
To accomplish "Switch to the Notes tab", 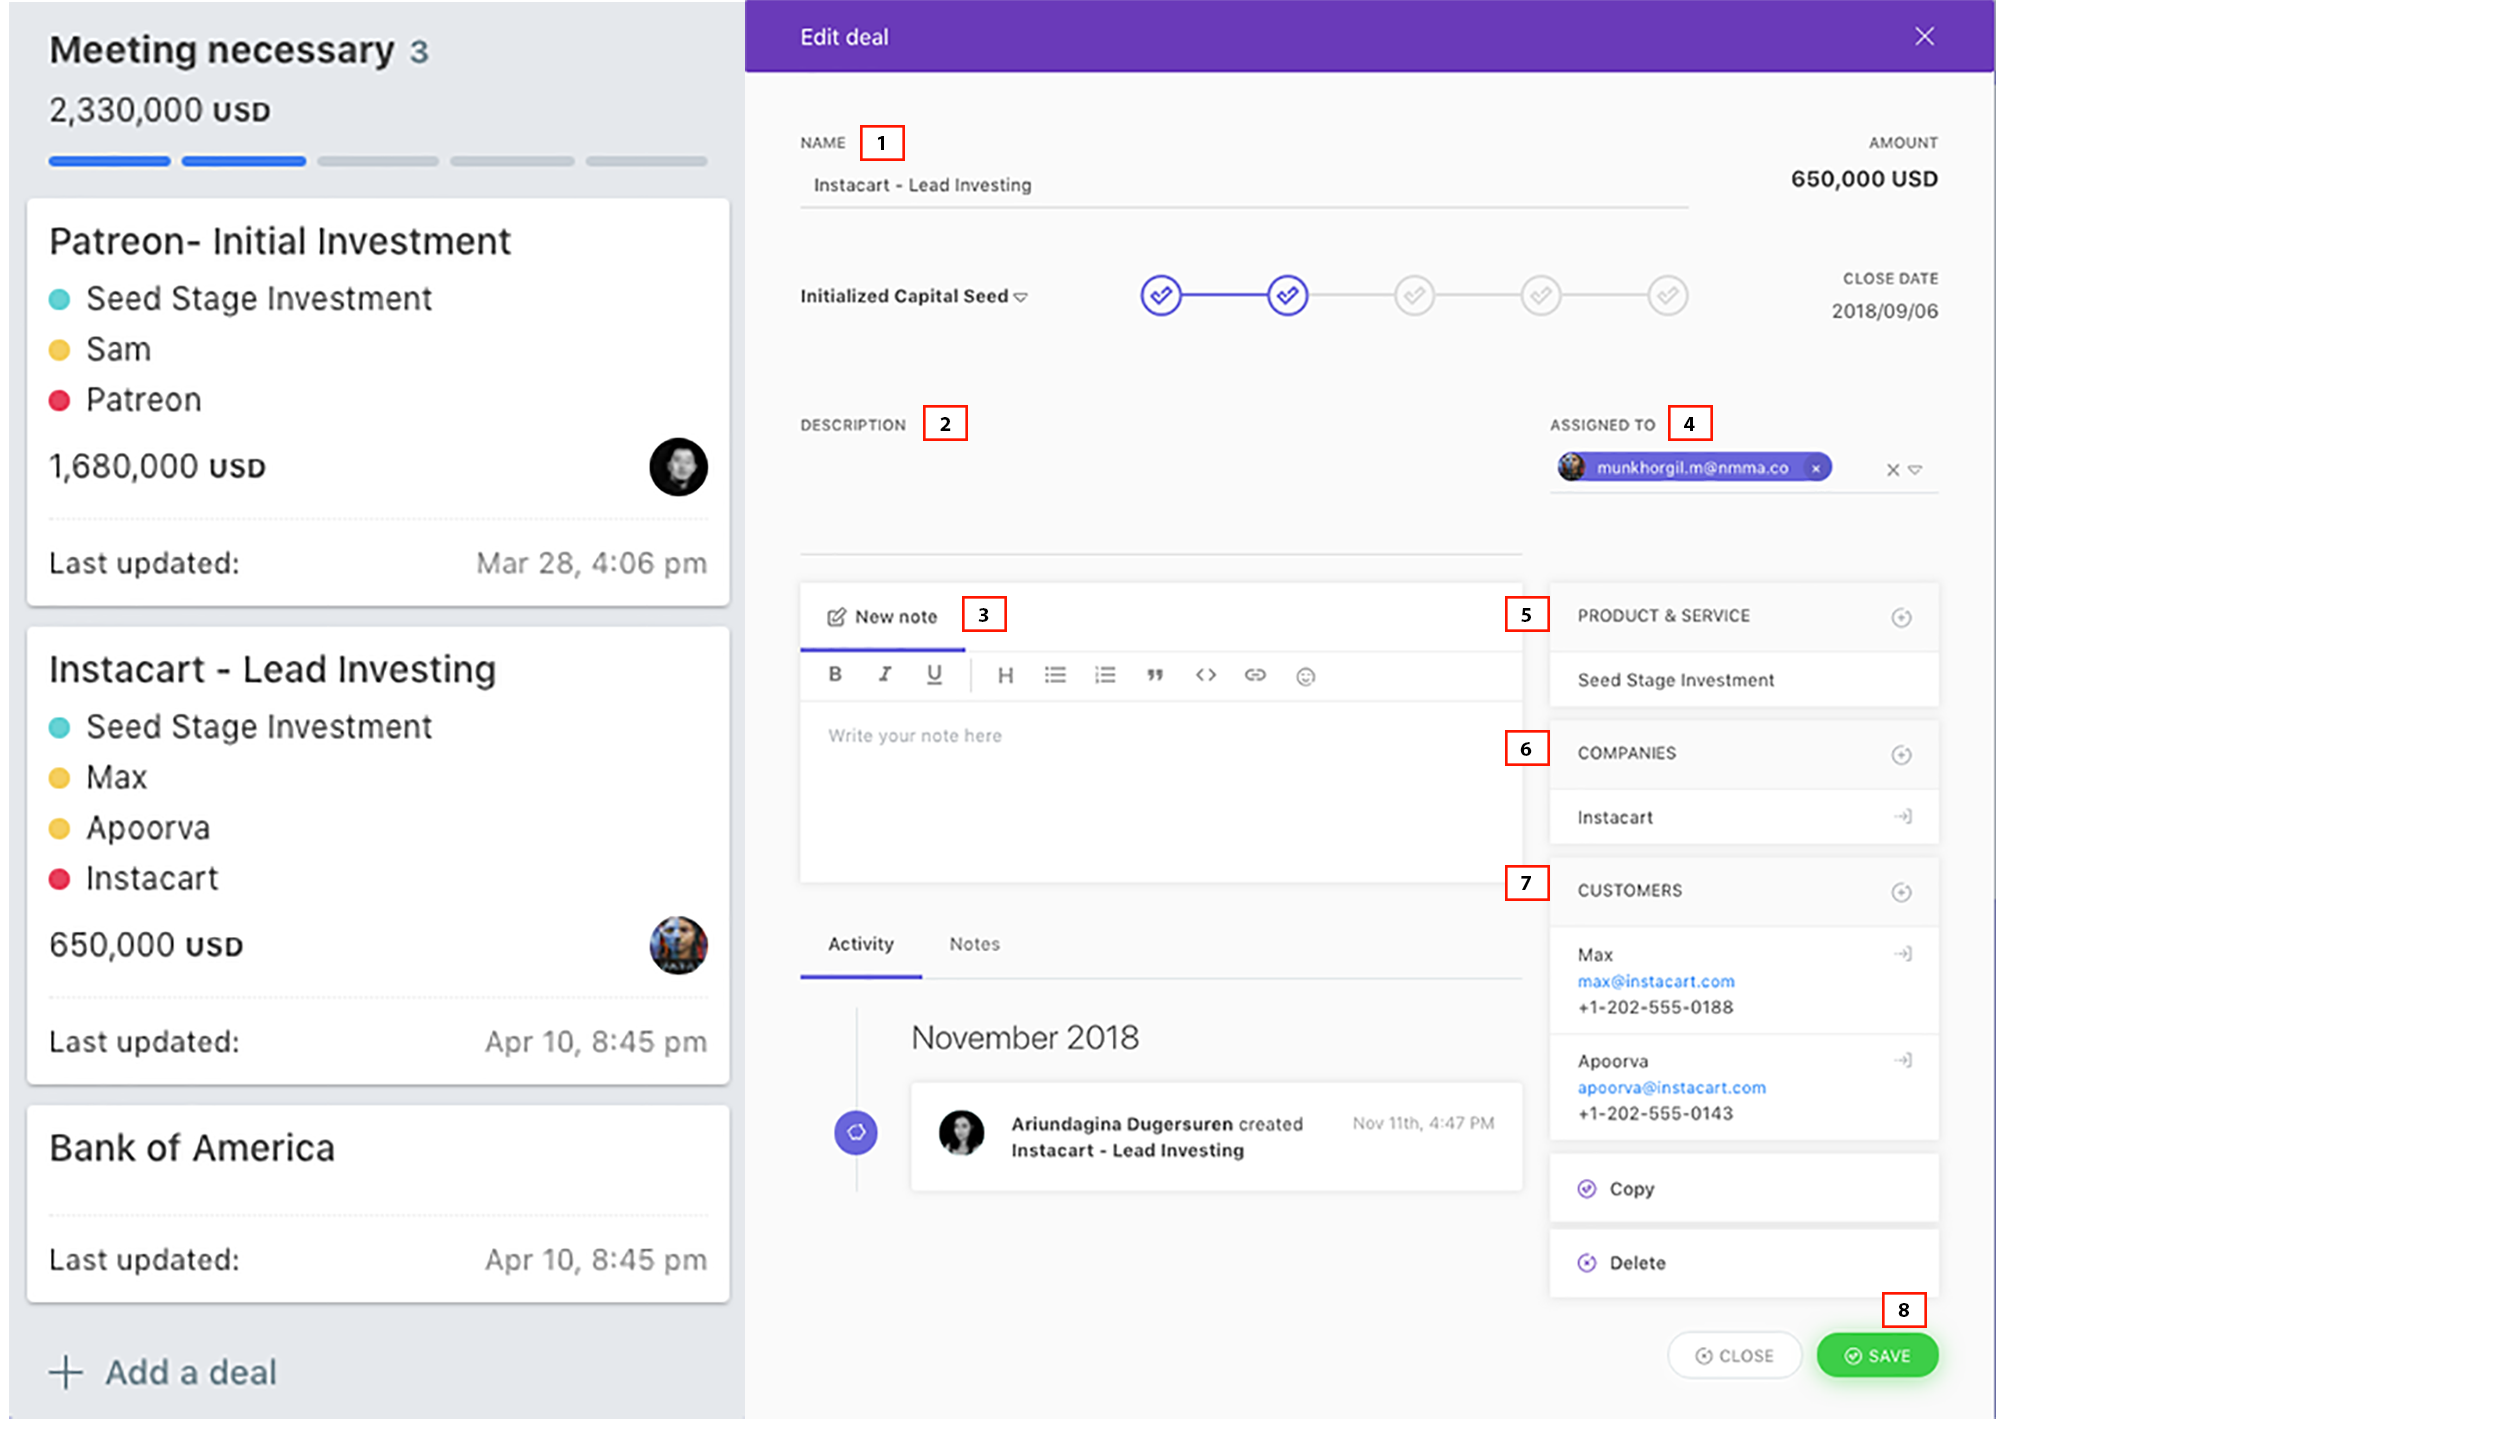I will (x=974, y=944).
